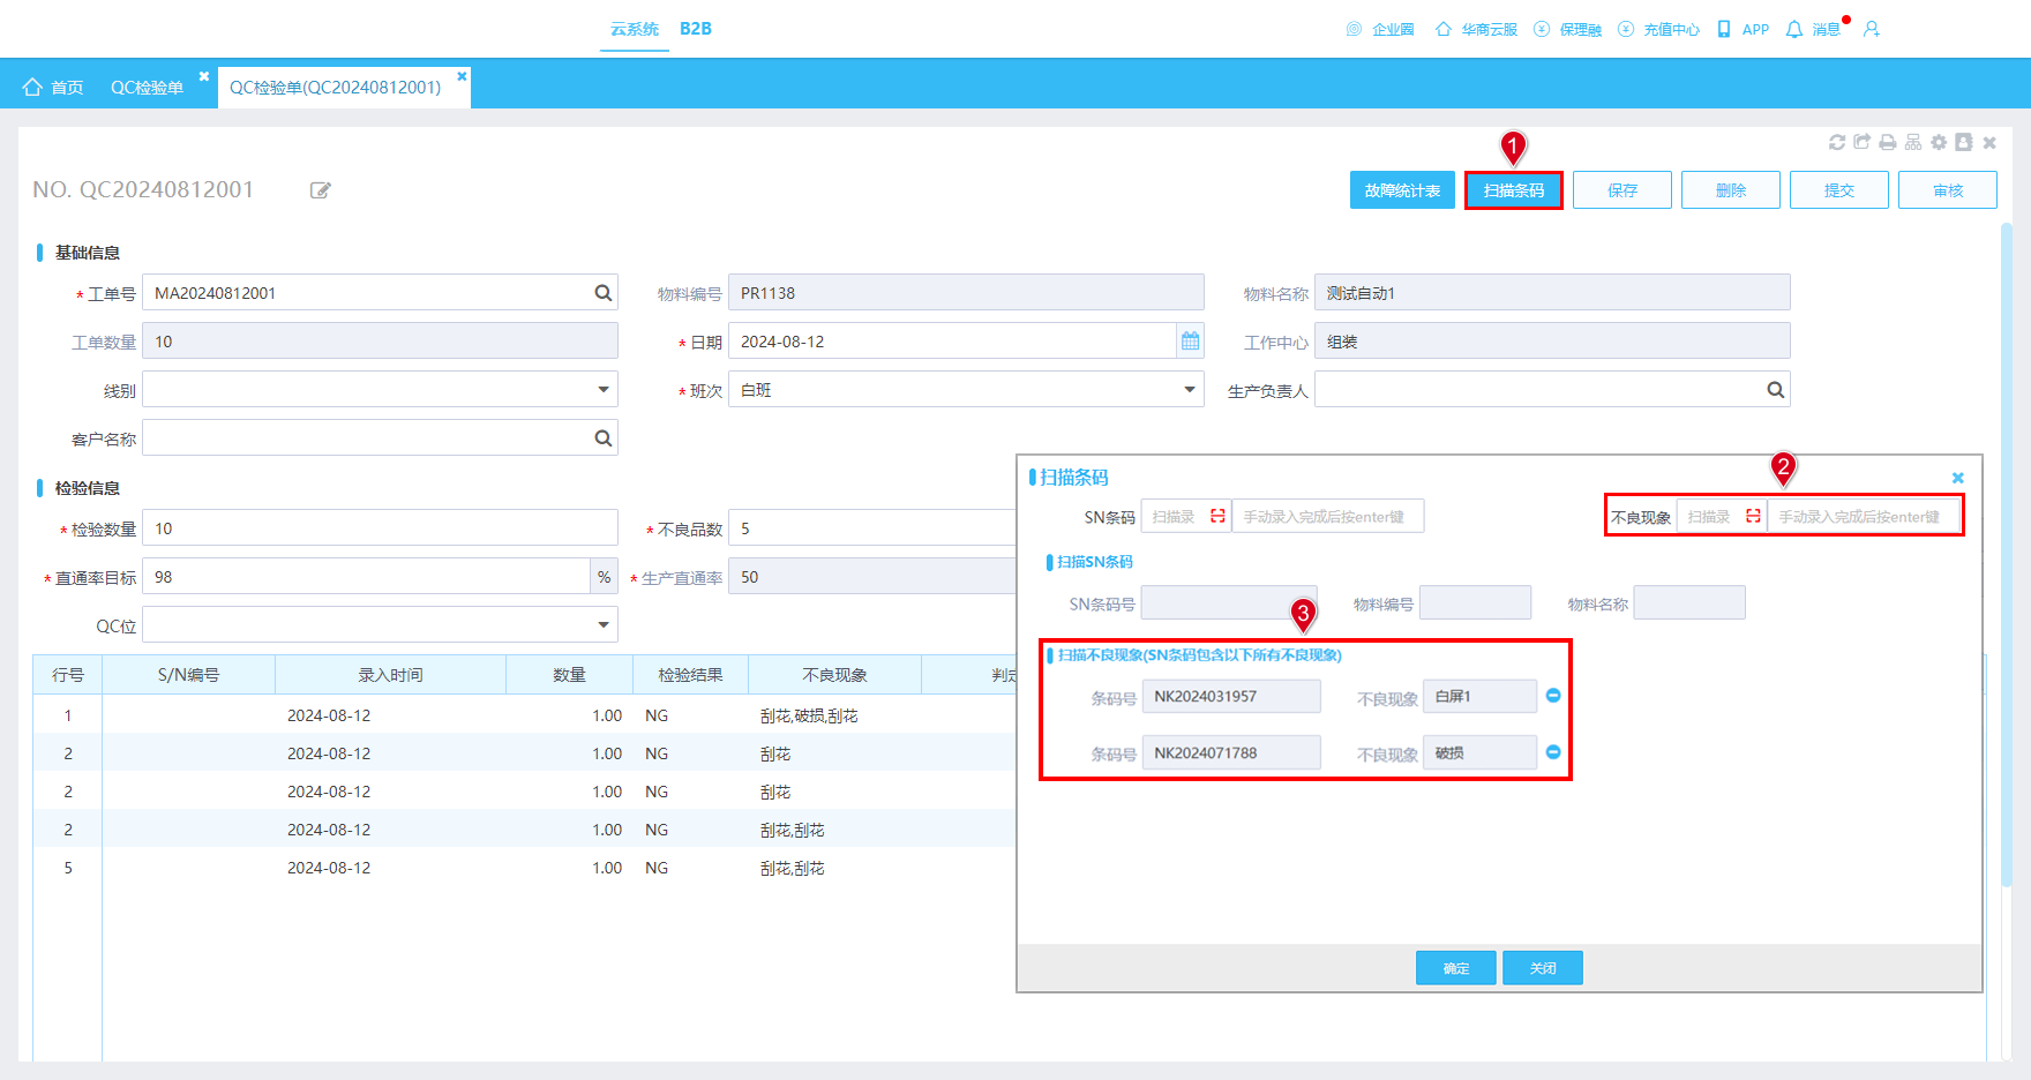Click the refresh icon in top toolbar
Viewport: 2031px width, 1080px height.
point(1837,142)
